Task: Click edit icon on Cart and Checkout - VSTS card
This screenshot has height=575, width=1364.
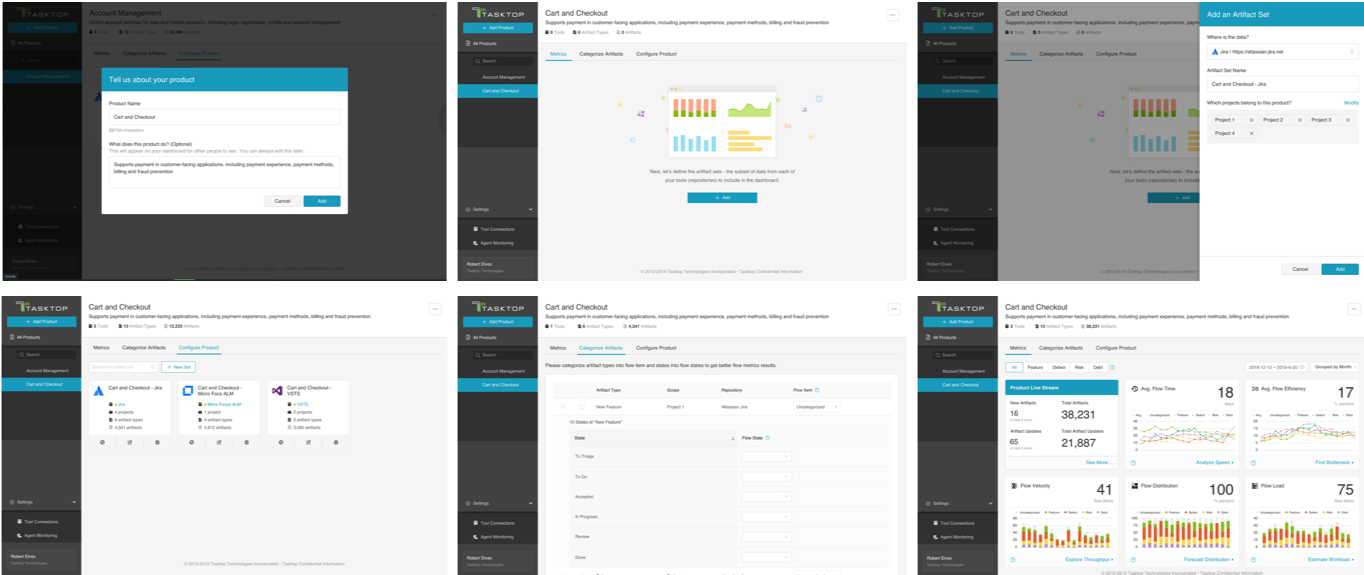Action: [x=308, y=442]
